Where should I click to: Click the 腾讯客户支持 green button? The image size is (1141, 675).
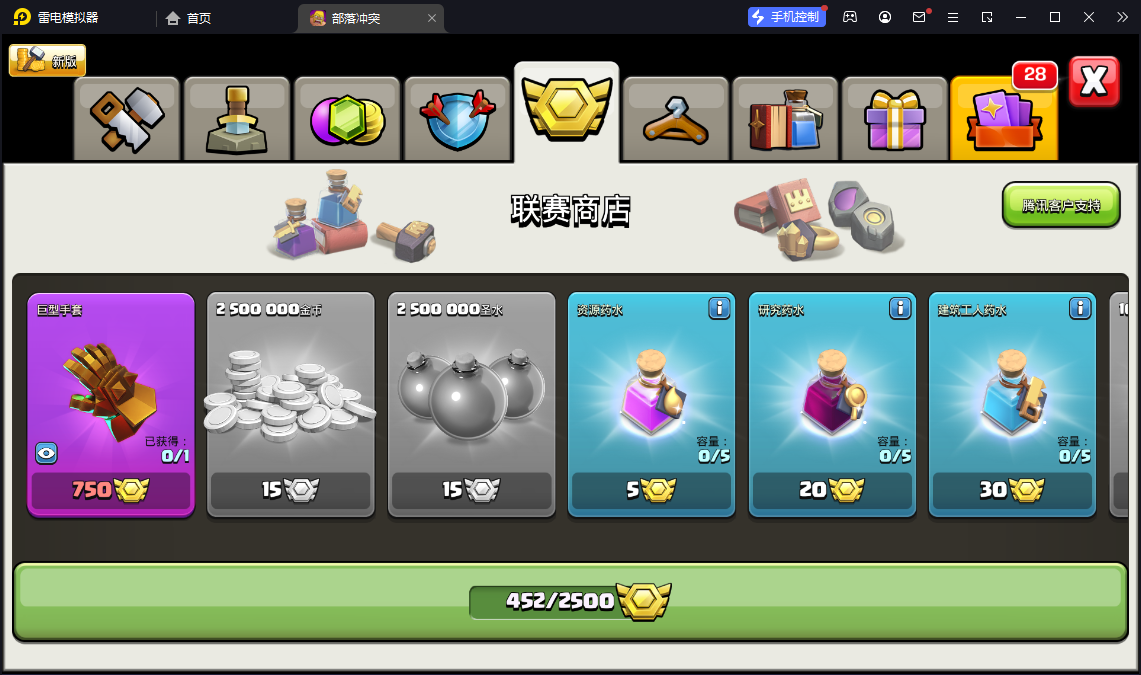click(x=1061, y=205)
